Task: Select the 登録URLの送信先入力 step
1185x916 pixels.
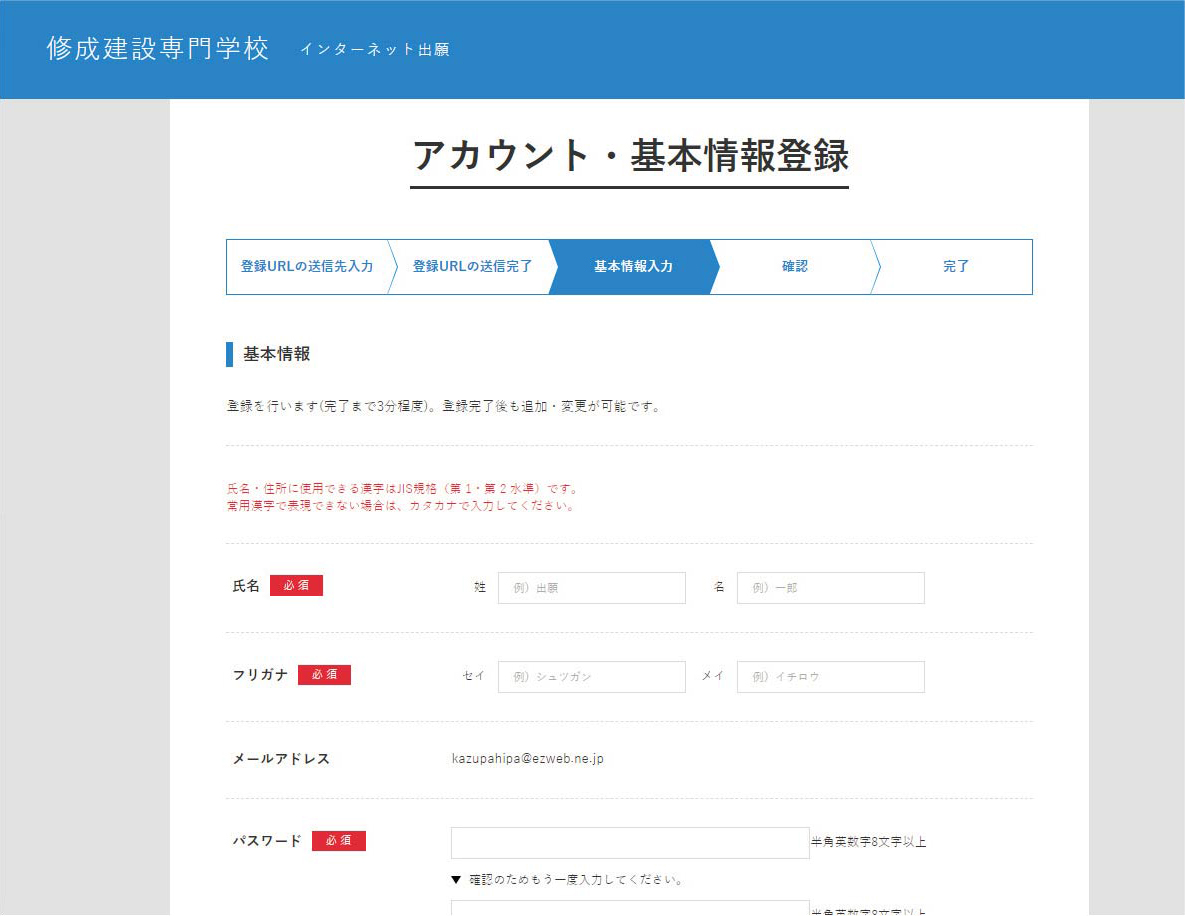Action: tap(306, 267)
